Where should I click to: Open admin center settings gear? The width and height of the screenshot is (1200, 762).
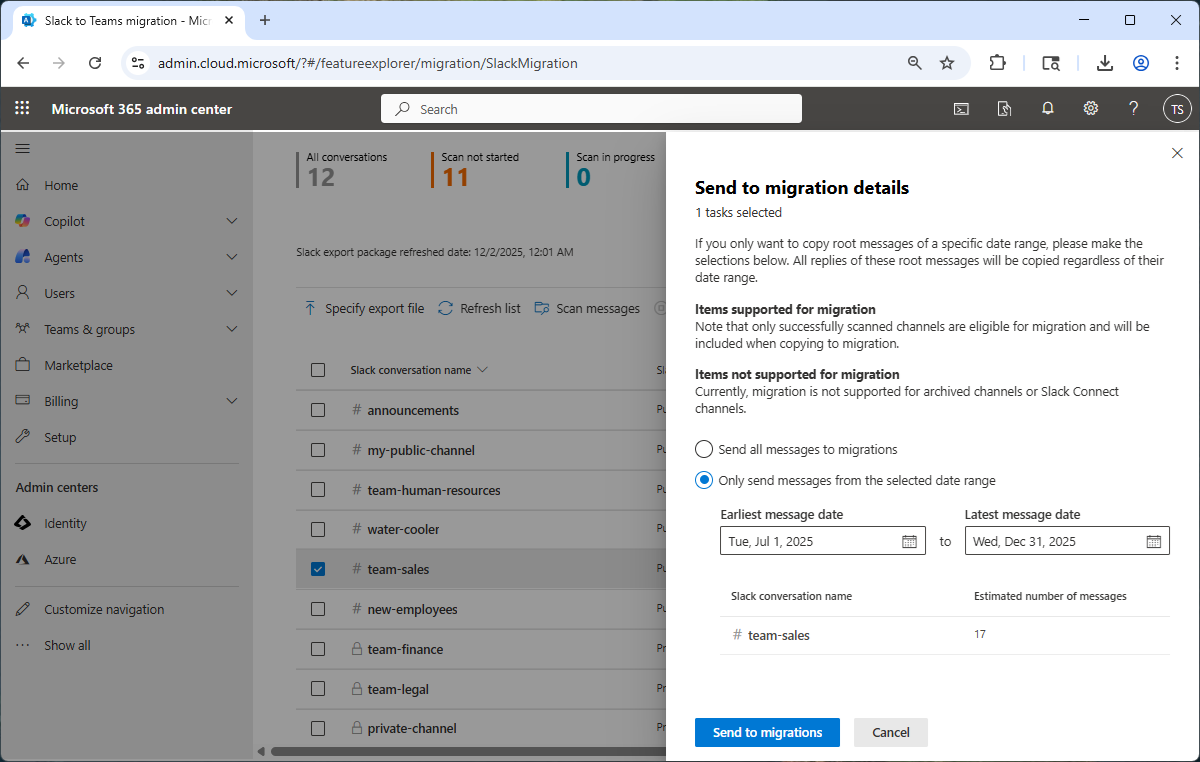click(x=1090, y=108)
